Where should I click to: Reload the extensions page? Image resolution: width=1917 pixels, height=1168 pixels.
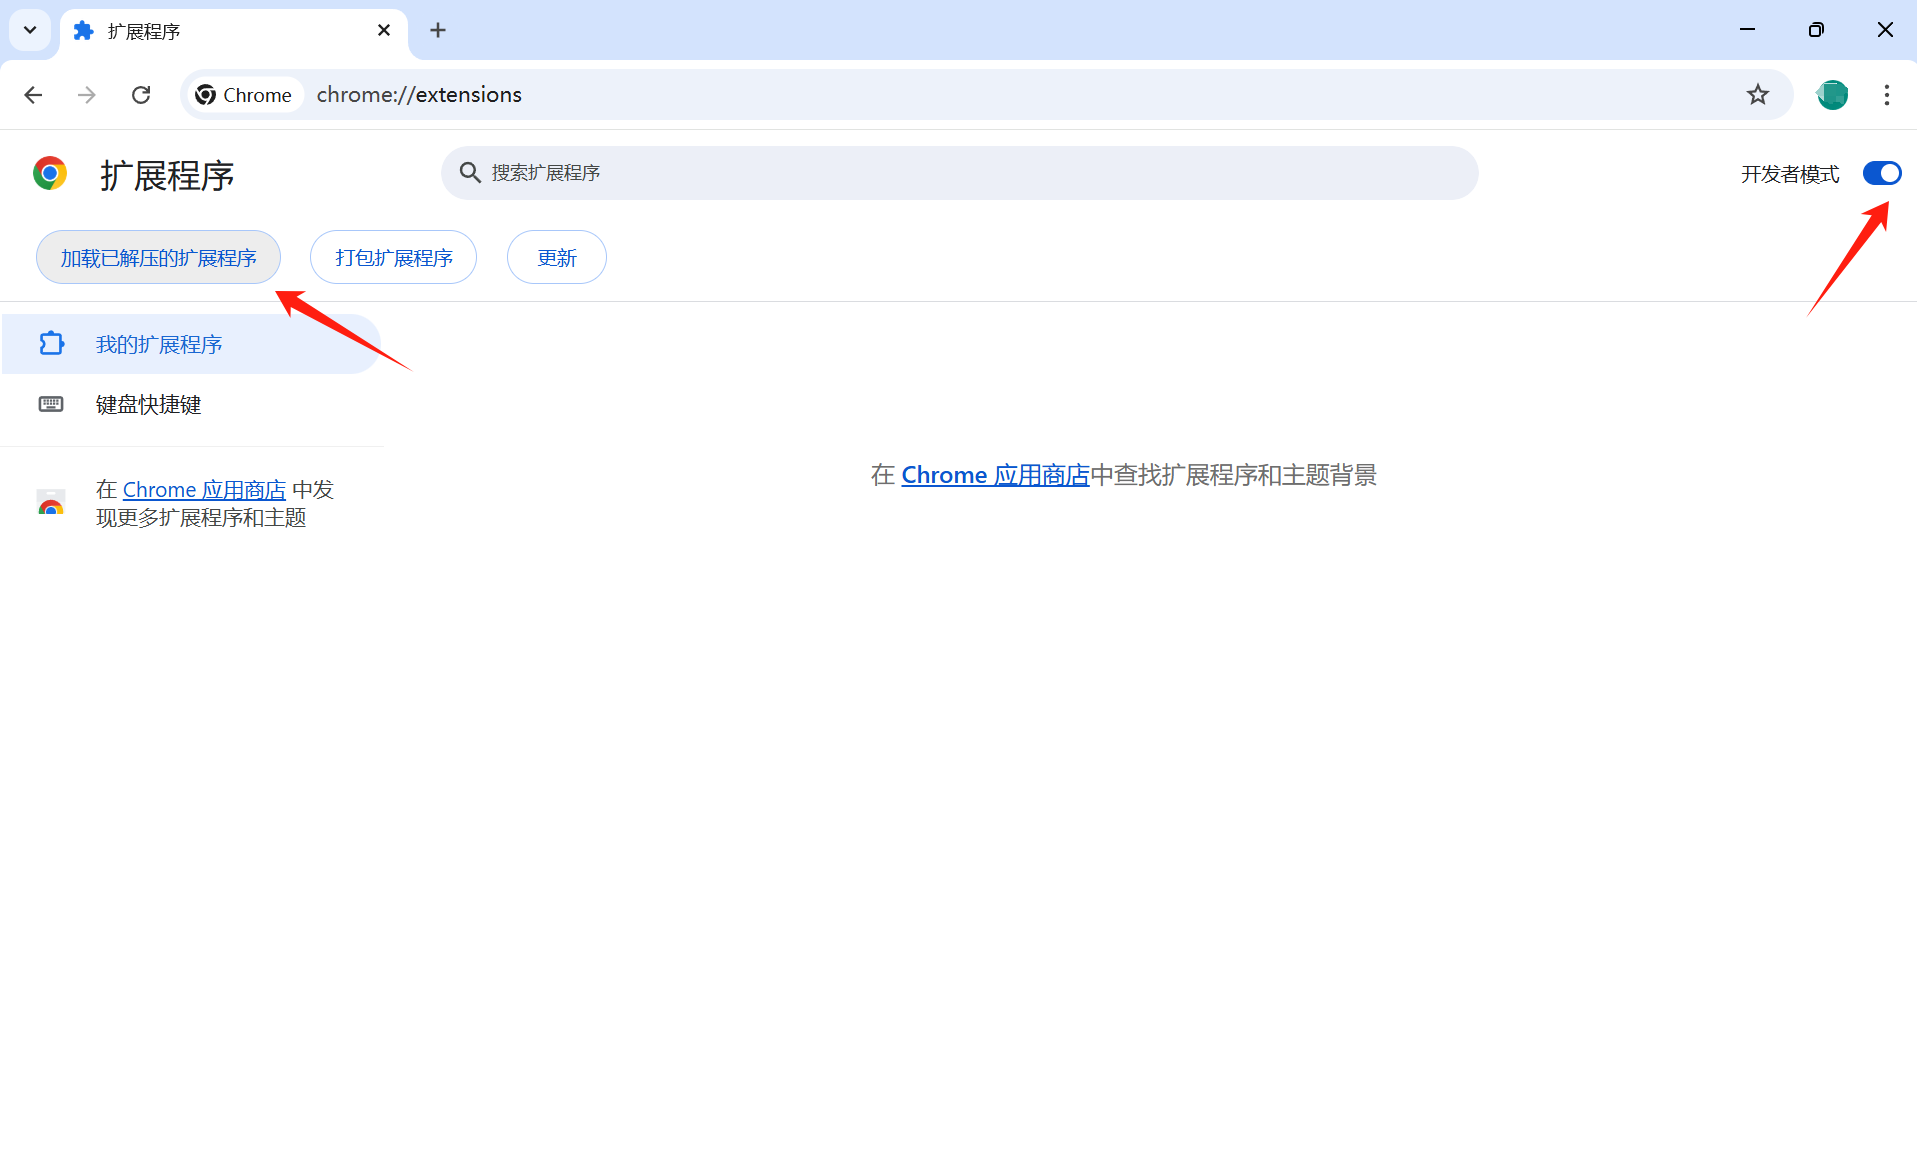pyautogui.click(x=141, y=95)
